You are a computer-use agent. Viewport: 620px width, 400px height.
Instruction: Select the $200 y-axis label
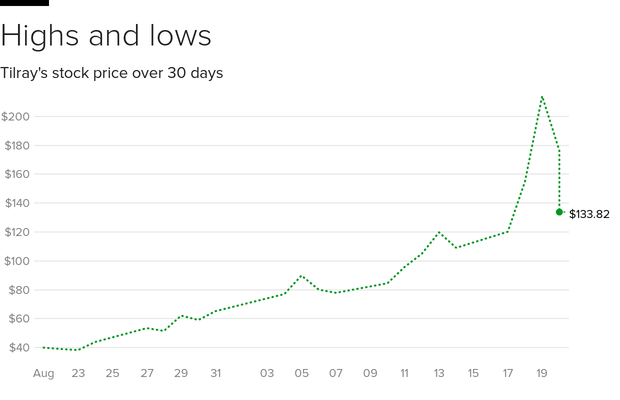coord(15,117)
